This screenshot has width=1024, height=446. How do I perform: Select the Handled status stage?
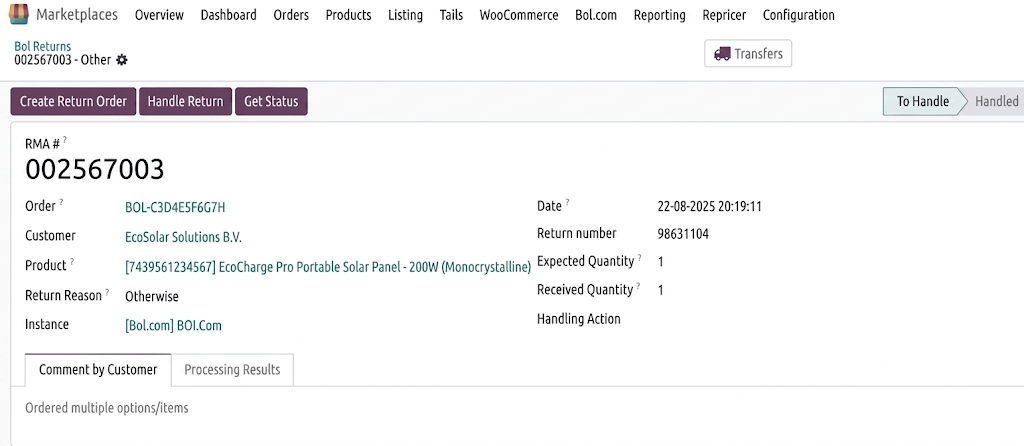coord(996,101)
